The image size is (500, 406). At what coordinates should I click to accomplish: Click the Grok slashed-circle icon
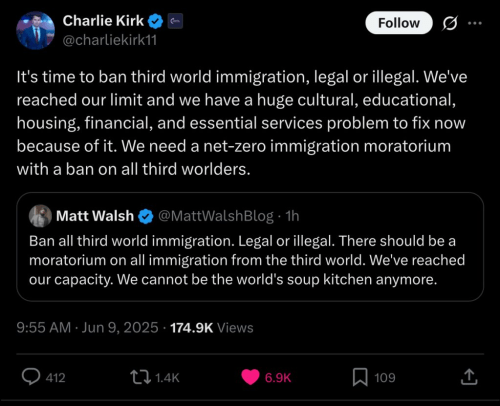pyautogui.click(x=450, y=23)
